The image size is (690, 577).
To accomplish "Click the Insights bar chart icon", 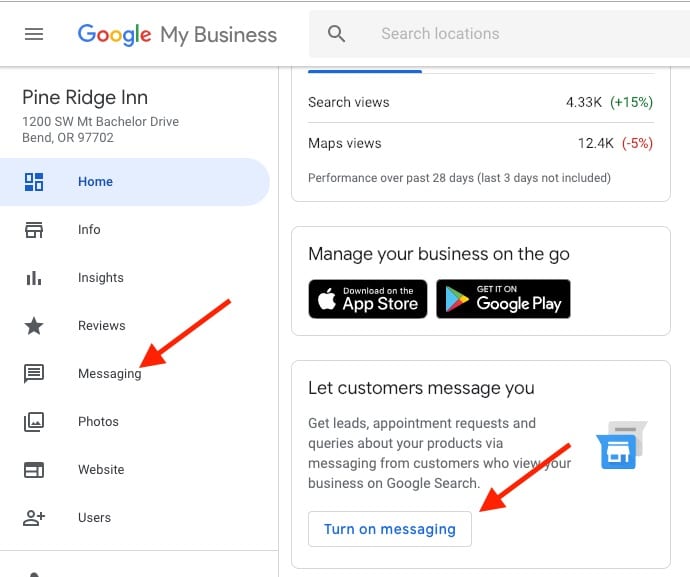I will pyautogui.click(x=34, y=278).
